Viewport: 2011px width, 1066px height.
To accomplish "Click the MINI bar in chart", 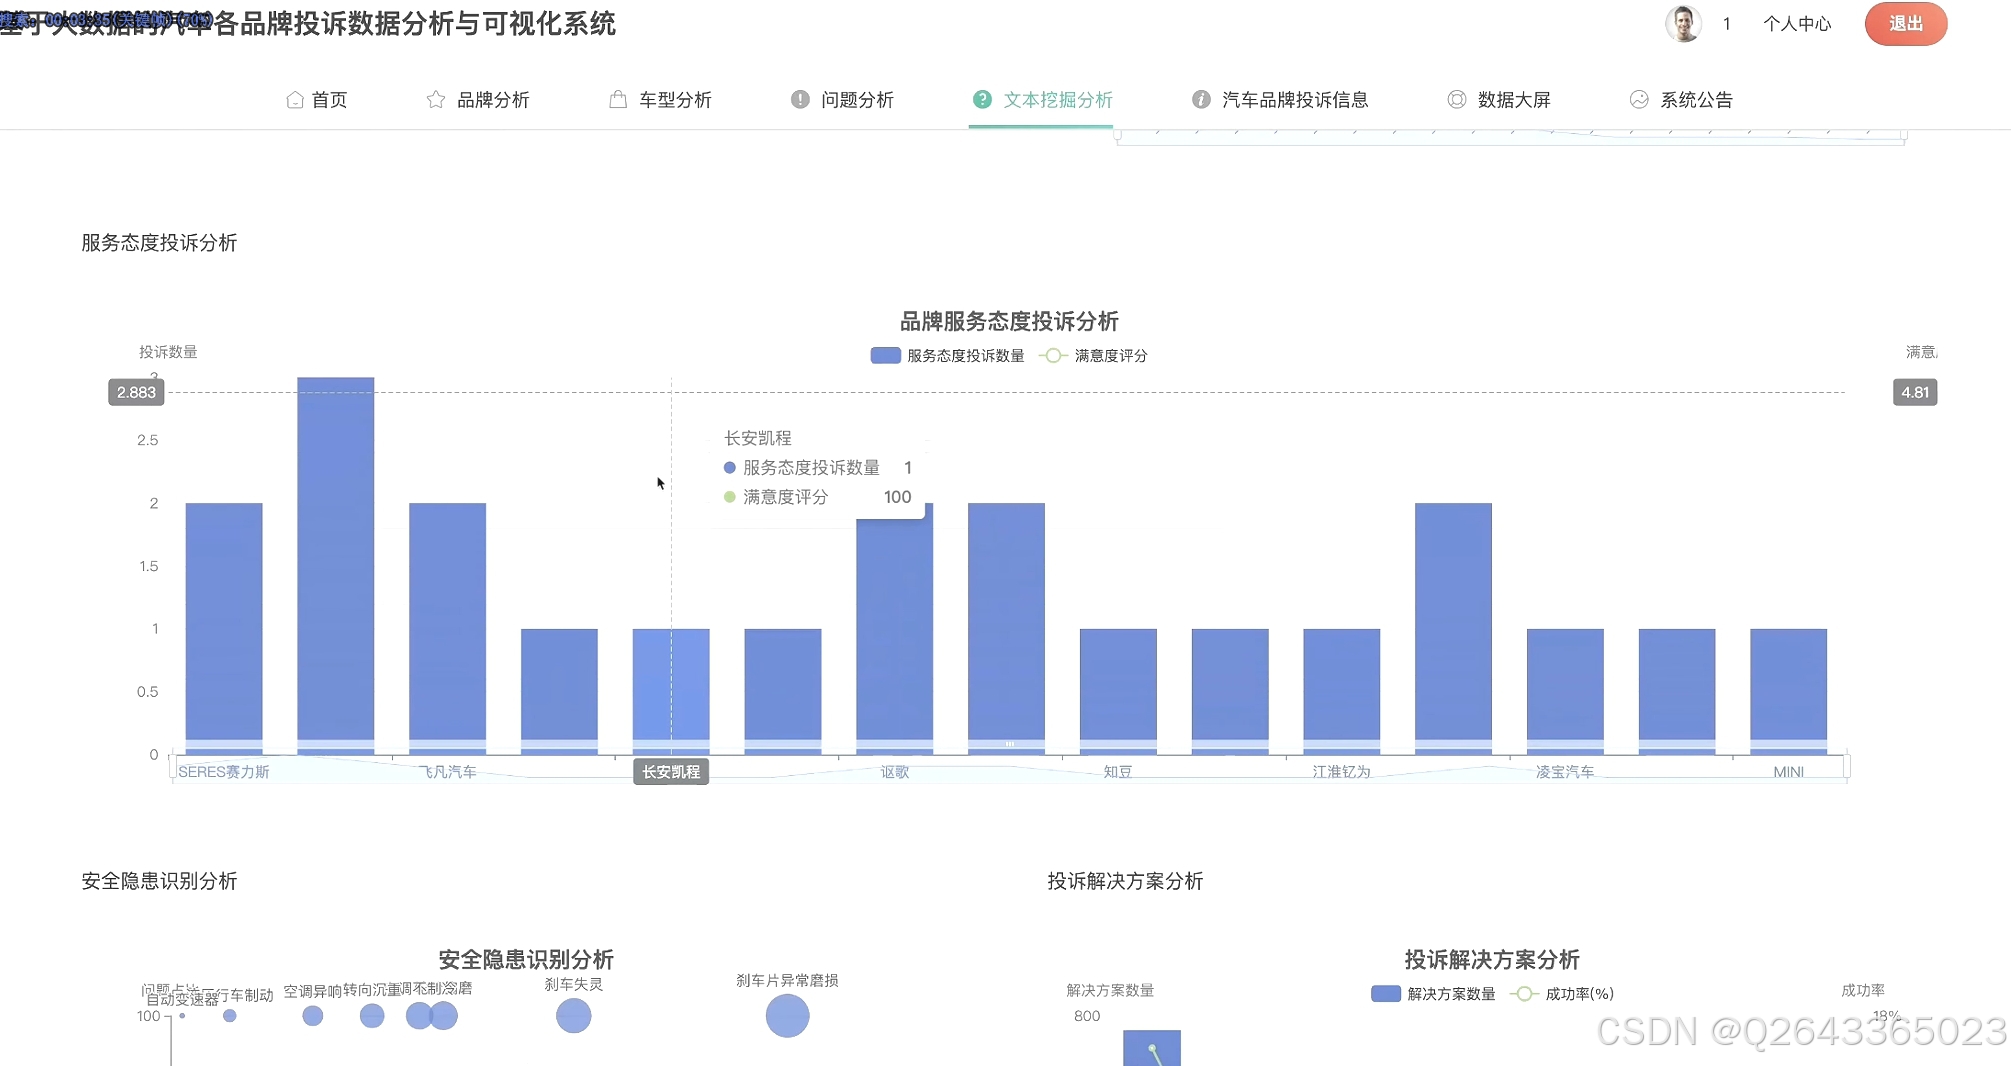I will click(x=1789, y=691).
